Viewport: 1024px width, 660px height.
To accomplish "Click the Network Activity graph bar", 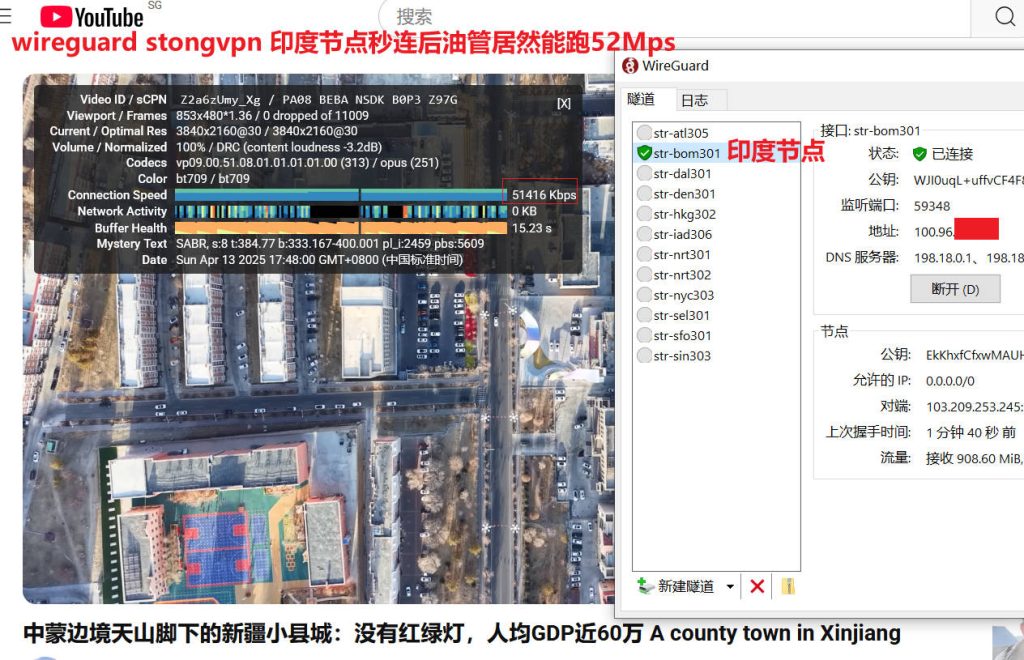I will (341, 212).
